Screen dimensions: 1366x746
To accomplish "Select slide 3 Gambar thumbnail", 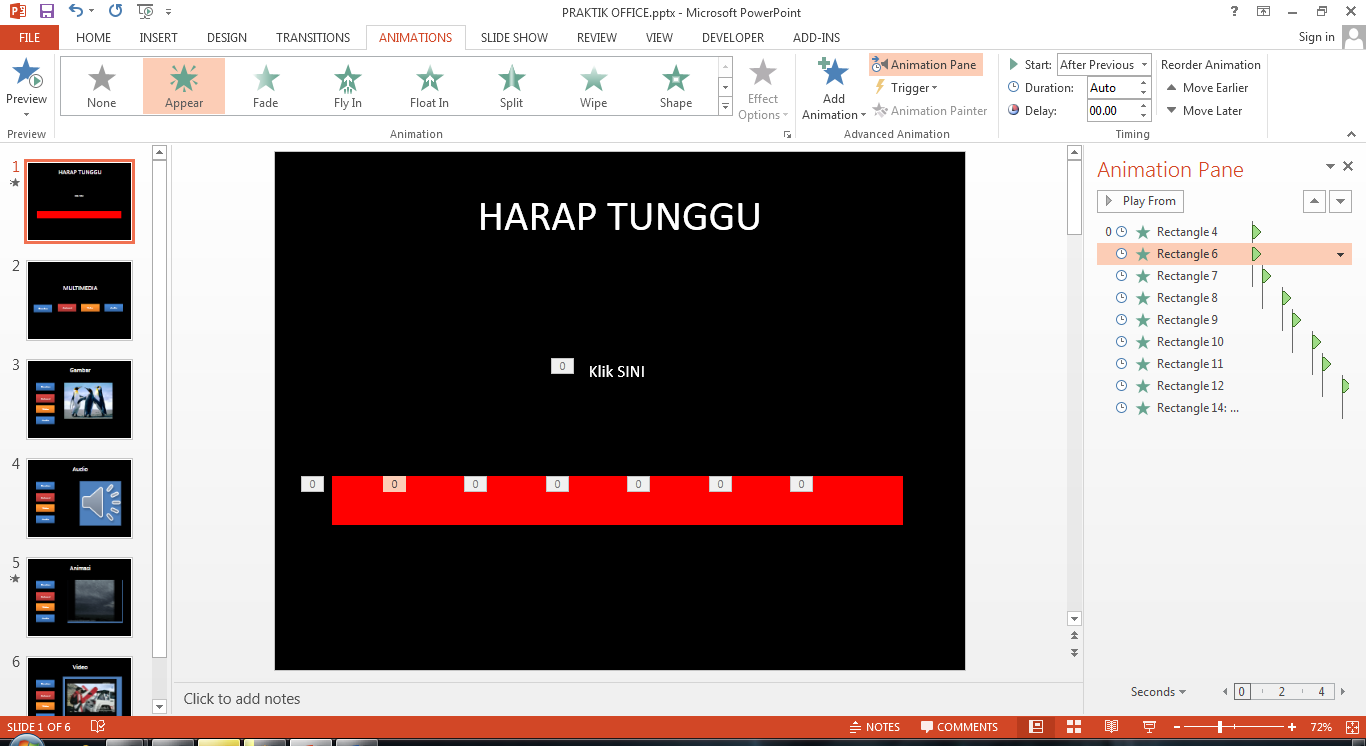I will pos(80,399).
